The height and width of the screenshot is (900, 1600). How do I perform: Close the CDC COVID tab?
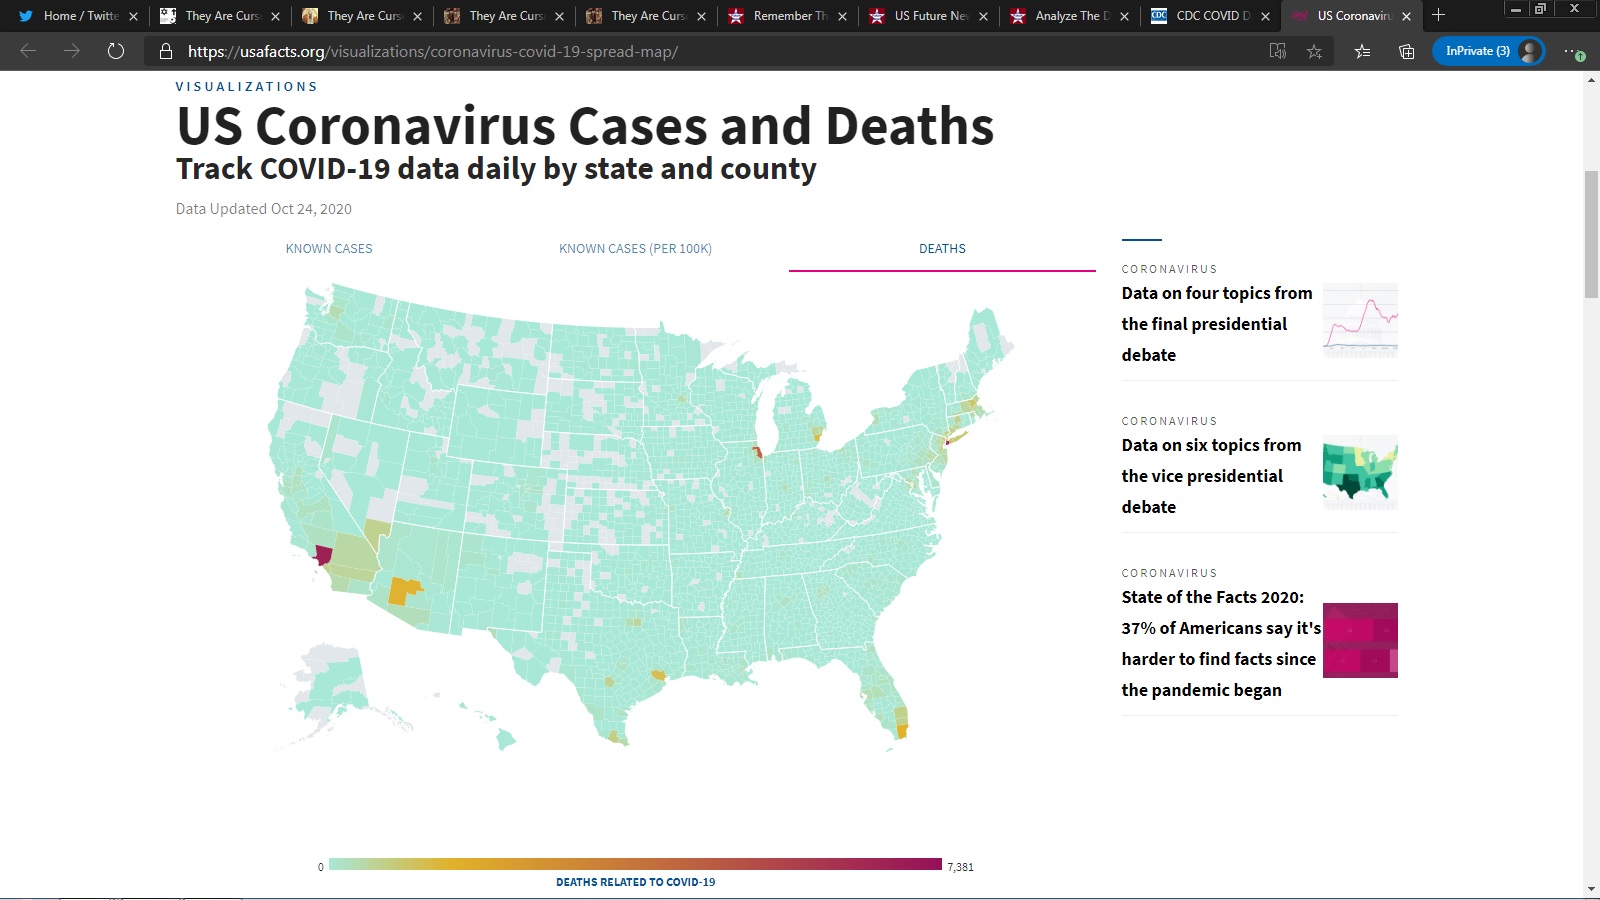coord(1265,16)
